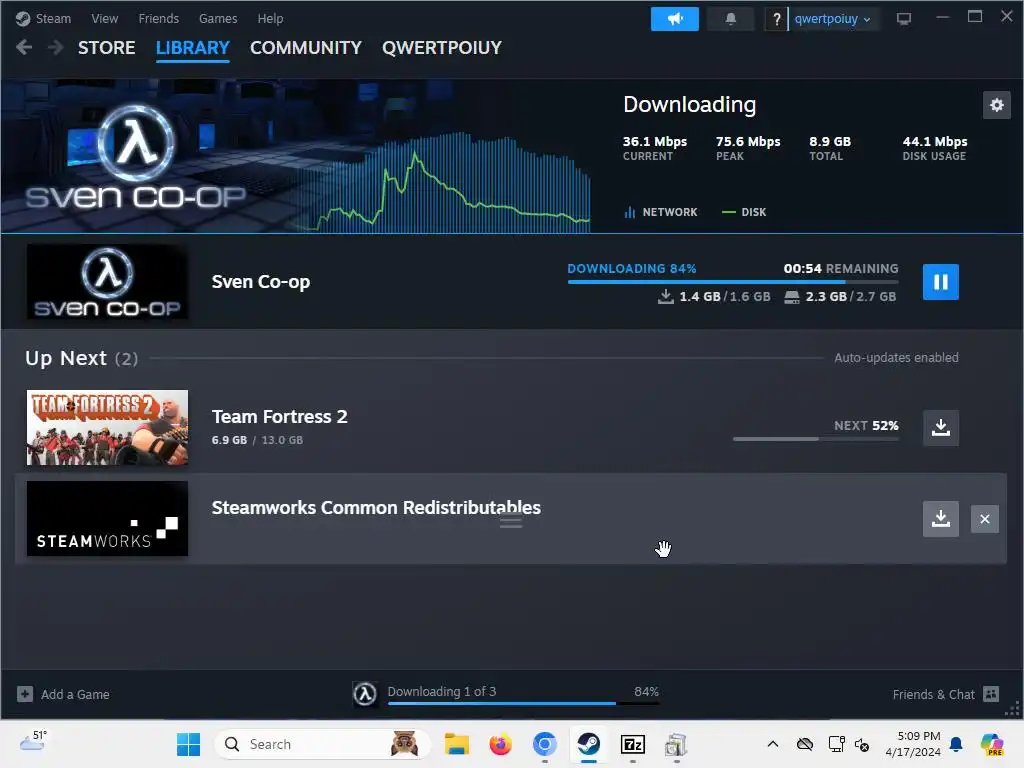Click the bottom bar Sven Co-op icon
The image size is (1024, 768).
point(365,694)
